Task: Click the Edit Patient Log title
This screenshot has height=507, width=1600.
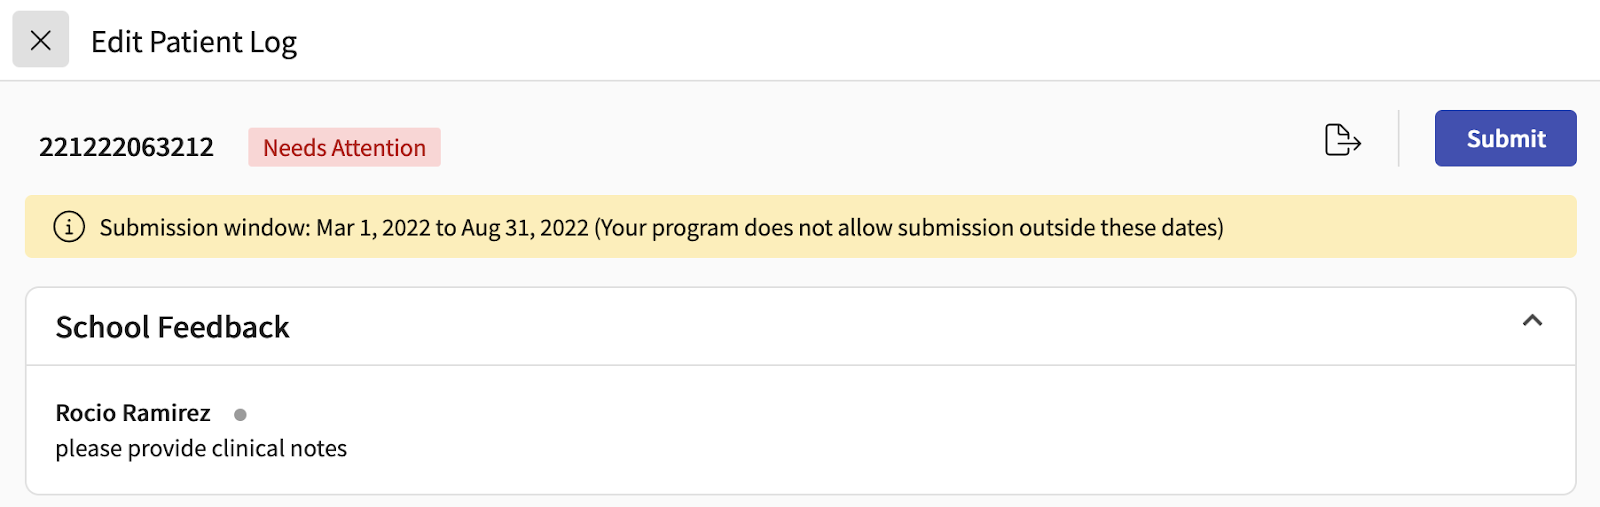Action: [x=194, y=42]
